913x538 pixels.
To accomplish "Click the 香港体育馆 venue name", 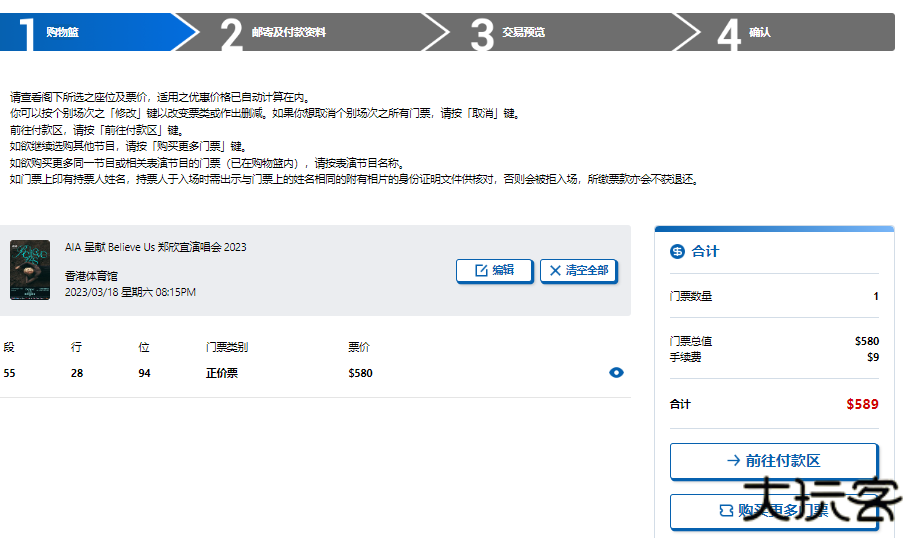I will 91,275.
